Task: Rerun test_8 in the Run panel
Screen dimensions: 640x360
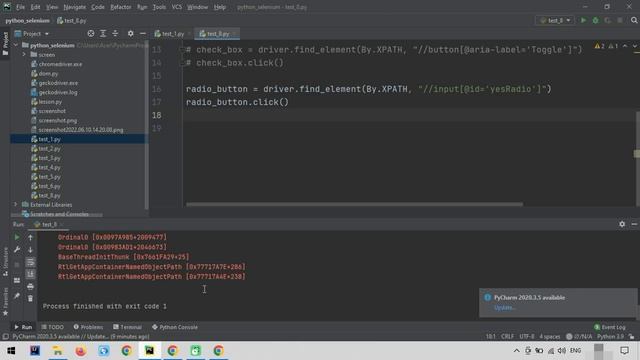Action: (17, 237)
